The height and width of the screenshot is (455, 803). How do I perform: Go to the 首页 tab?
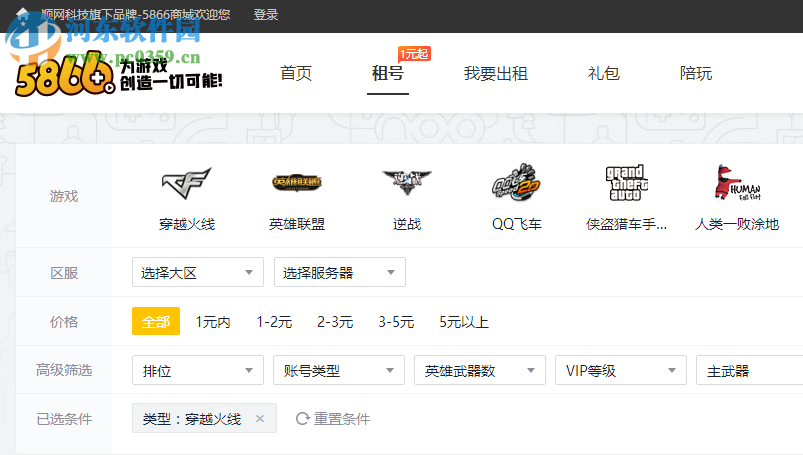(296, 73)
